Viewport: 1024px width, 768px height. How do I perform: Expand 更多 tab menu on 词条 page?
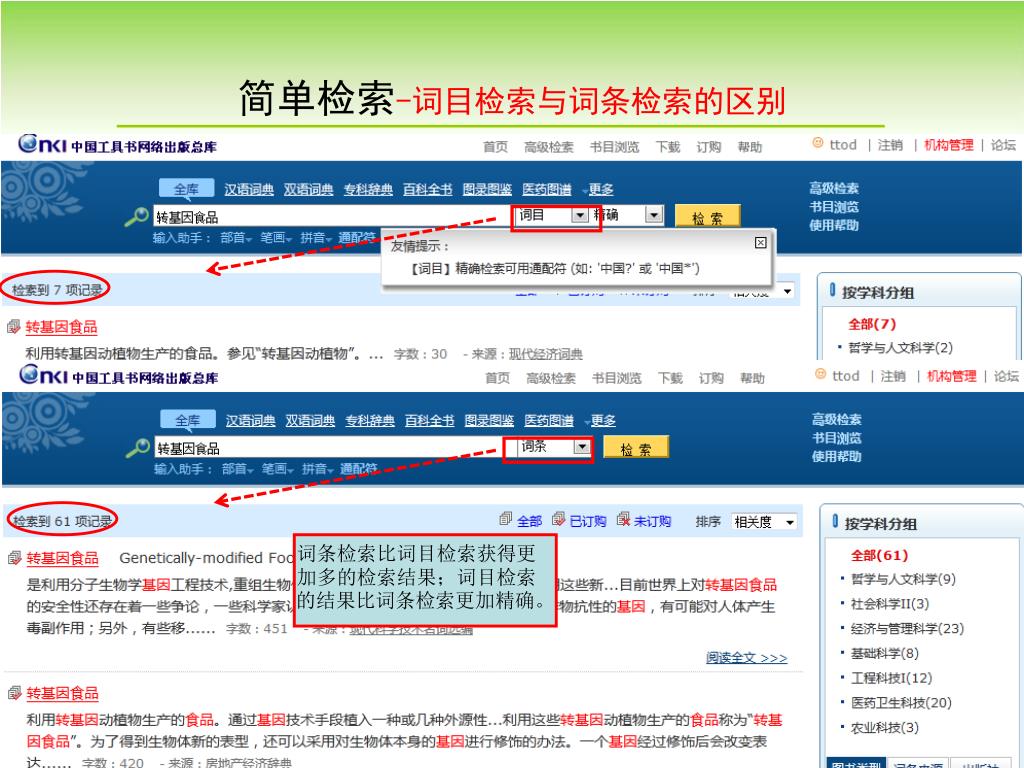click(x=600, y=421)
